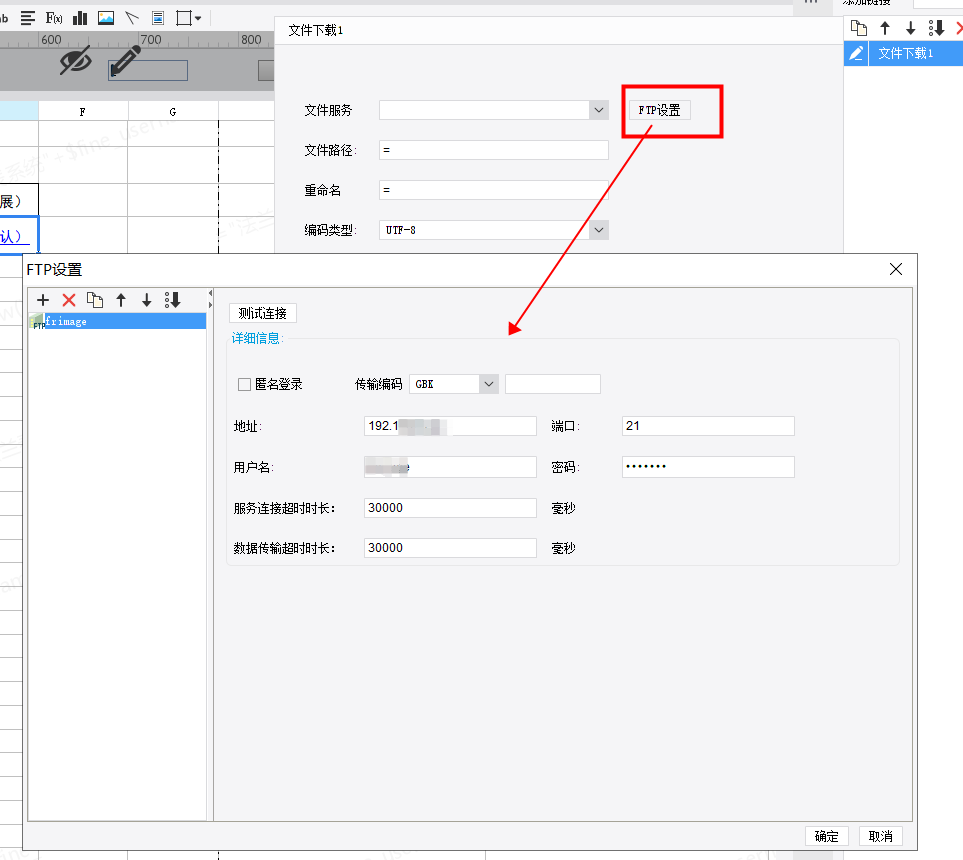Click the slash line toolbar icon
This screenshot has width=963, height=860.
(131, 18)
